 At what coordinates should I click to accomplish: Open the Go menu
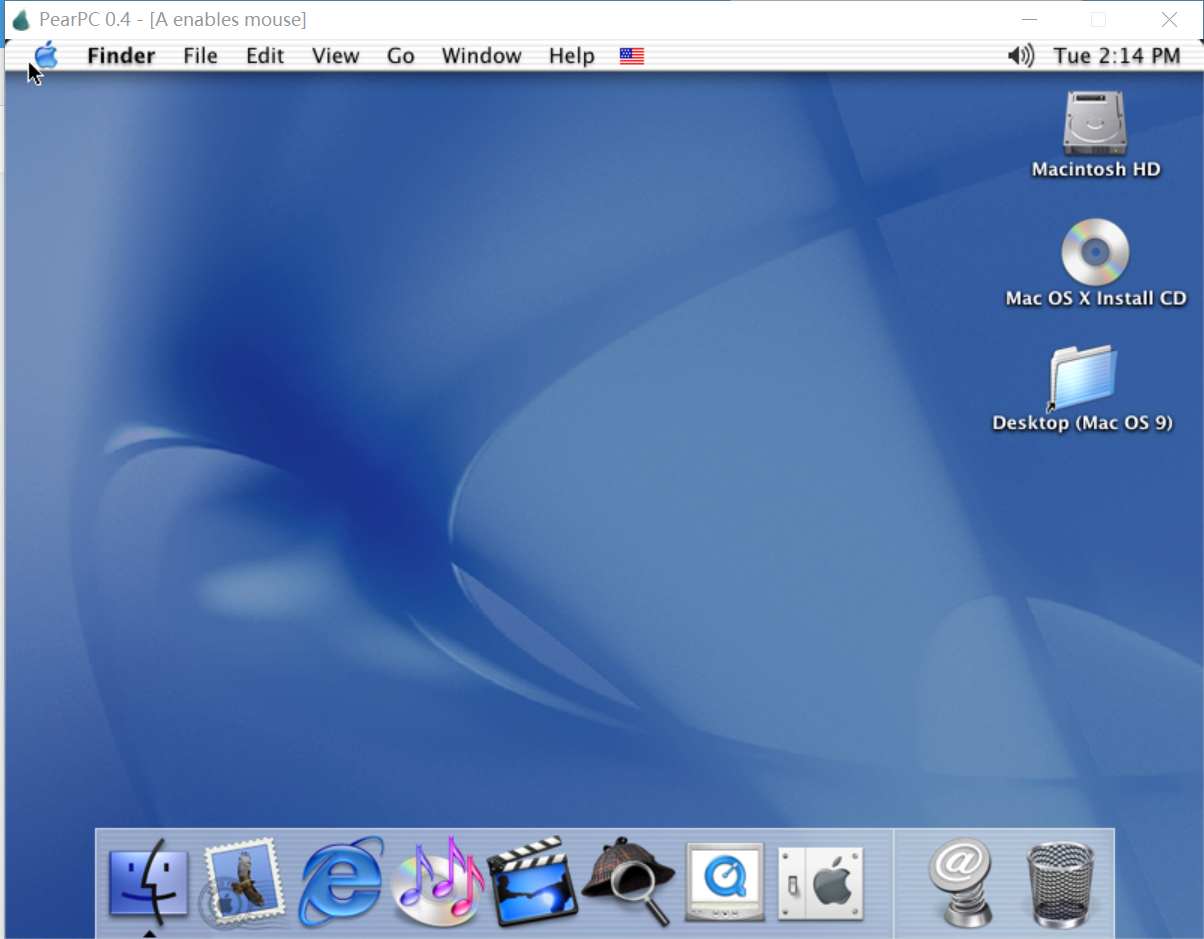pyautogui.click(x=401, y=56)
